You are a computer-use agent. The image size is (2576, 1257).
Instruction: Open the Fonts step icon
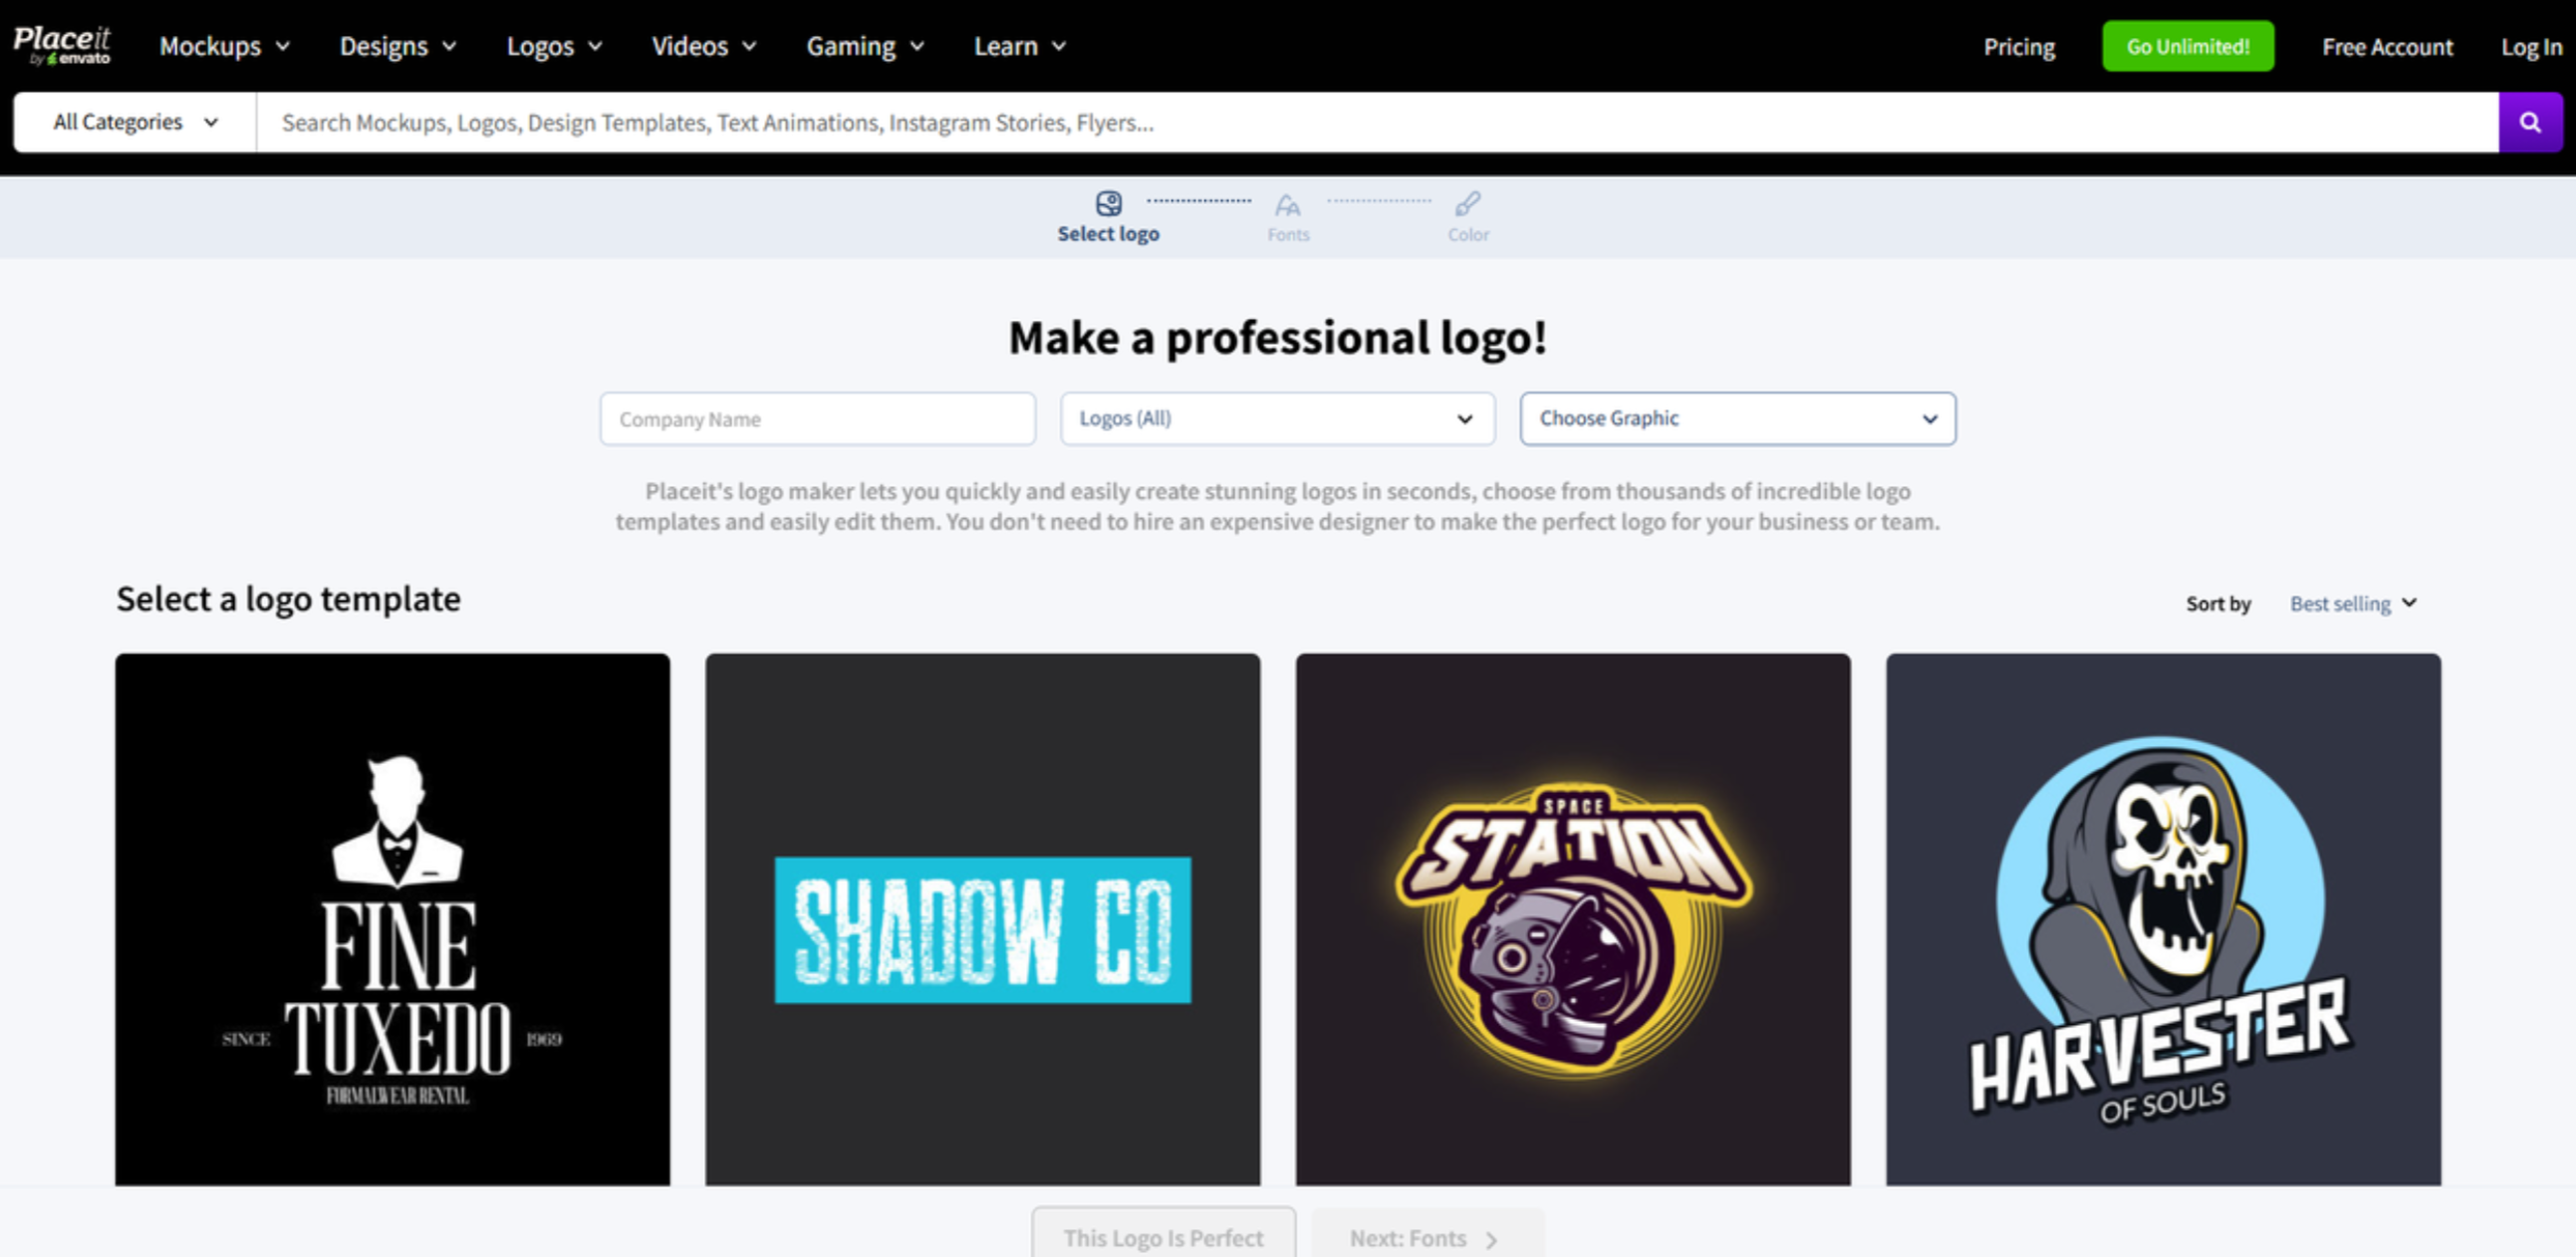click(x=1288, y=207)
